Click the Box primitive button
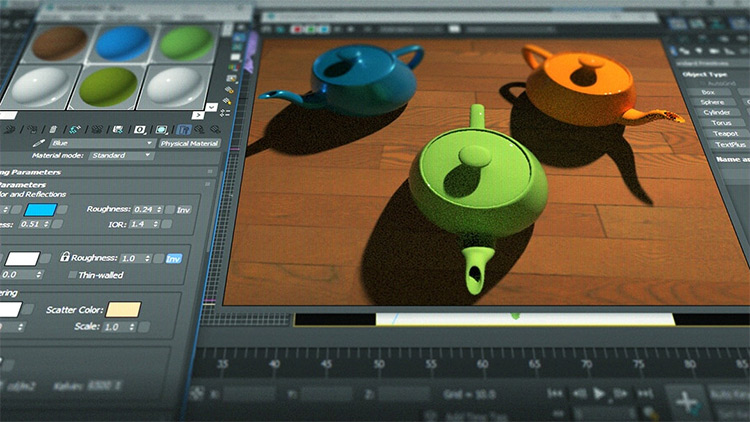750x422 pixels. pos(710,92)
